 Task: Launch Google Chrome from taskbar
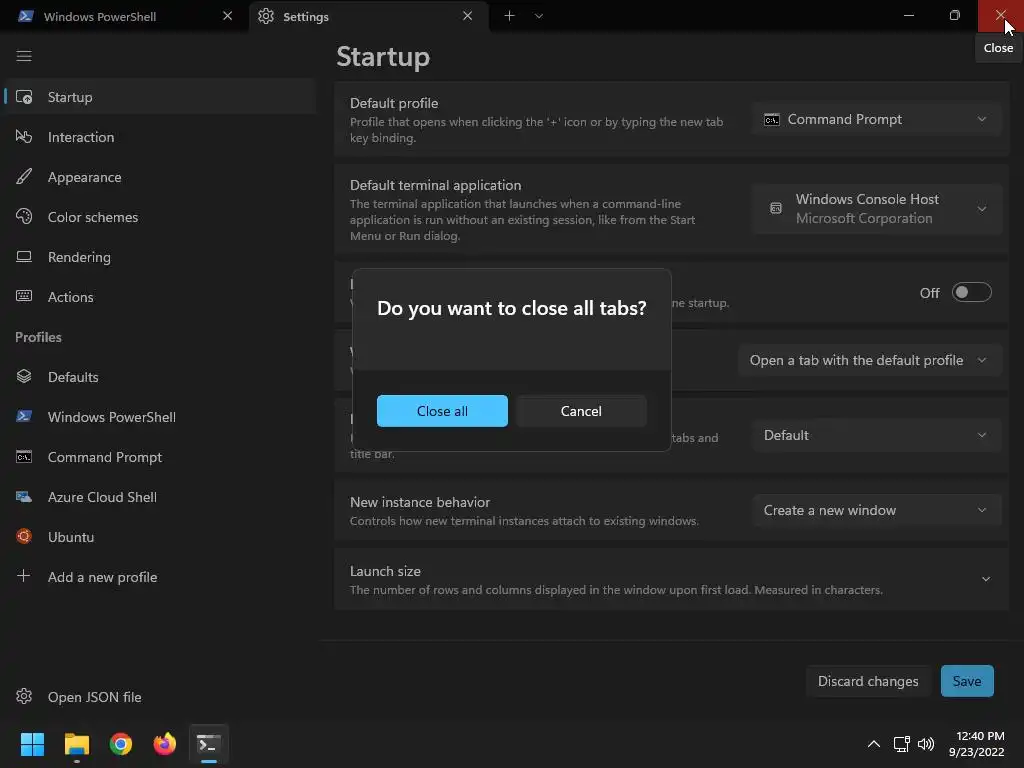click(x=121, y=744)
